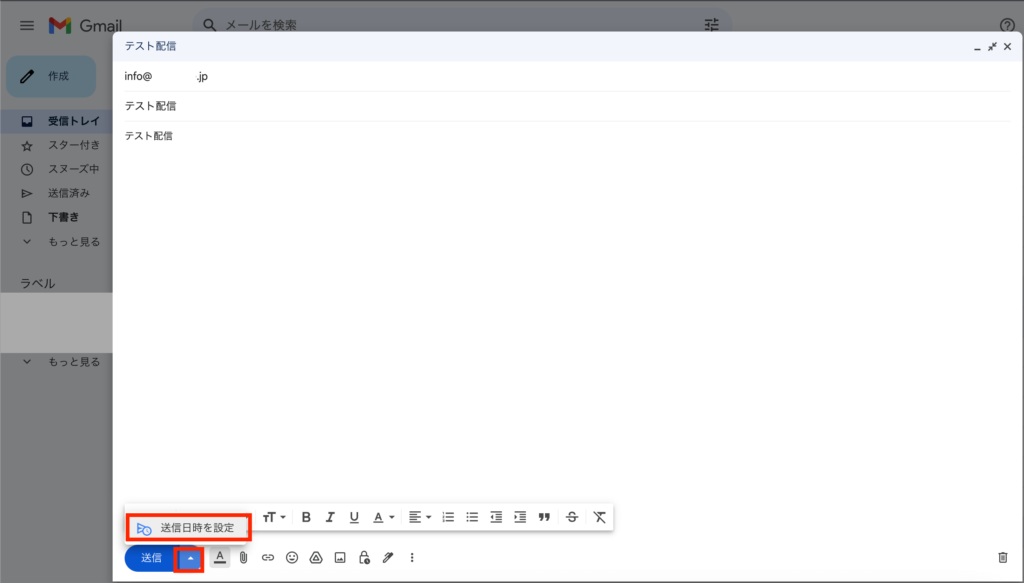This screenshot has height=583, width=1024.
Task: Toggle confidential mode lock icon
Action: 364,558
